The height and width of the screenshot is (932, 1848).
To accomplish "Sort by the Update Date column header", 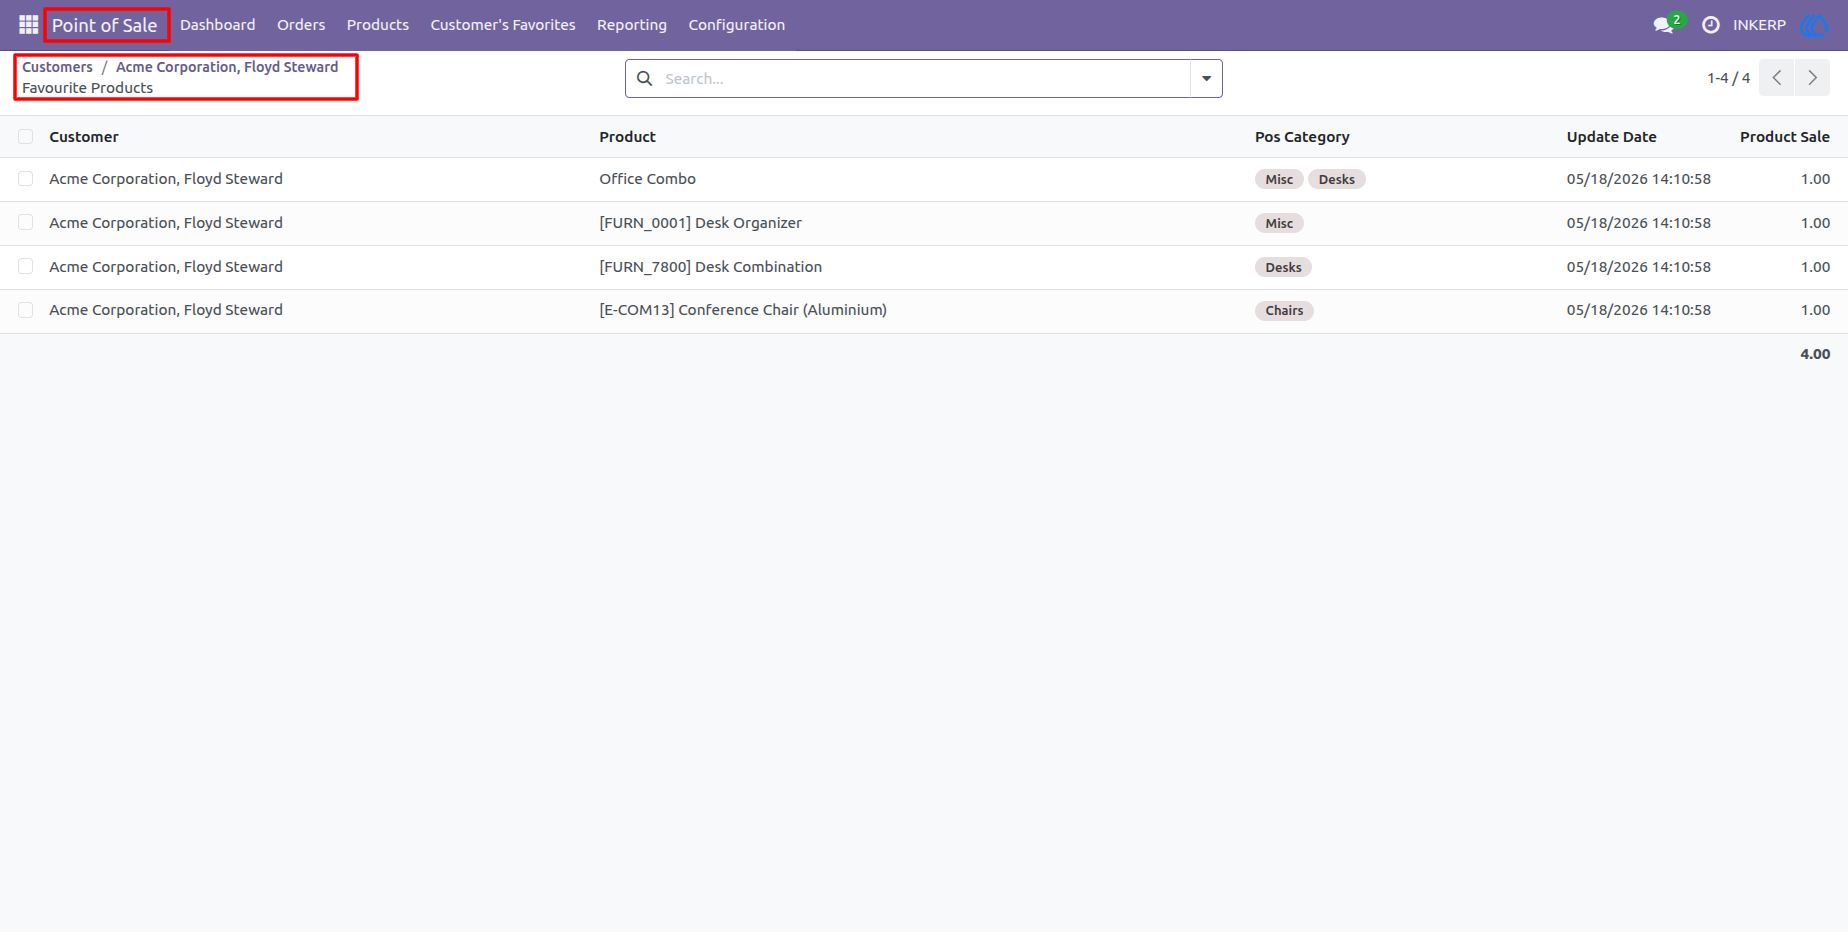I will pyautogui.click(x=1611, y=137).
